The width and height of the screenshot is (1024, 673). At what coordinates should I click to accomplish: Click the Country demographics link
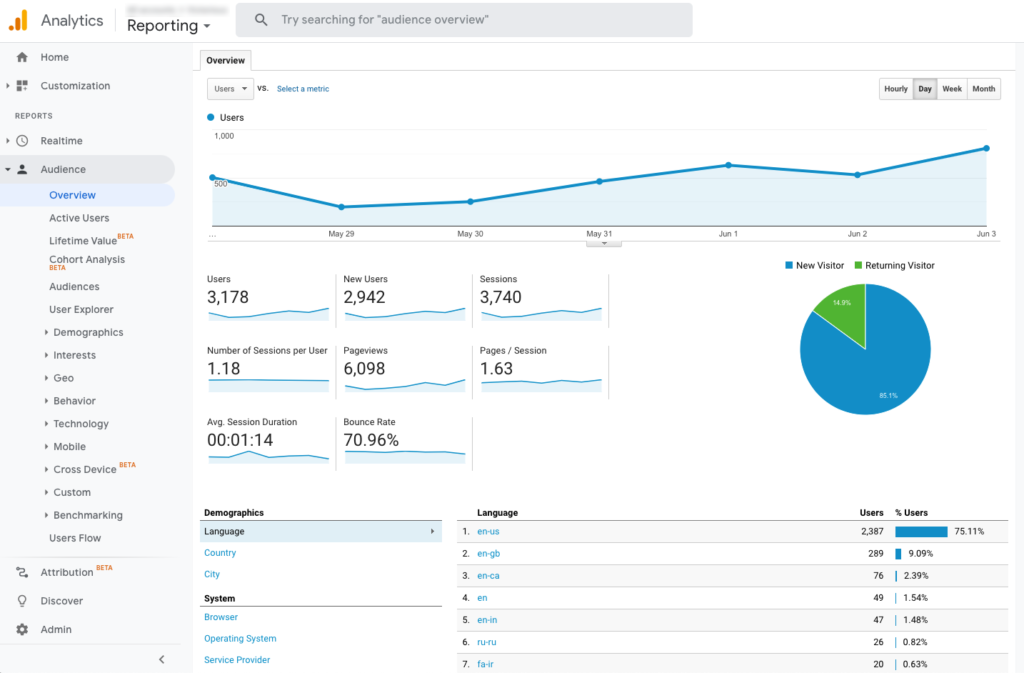pyautogui.click(x=220, y=553)
